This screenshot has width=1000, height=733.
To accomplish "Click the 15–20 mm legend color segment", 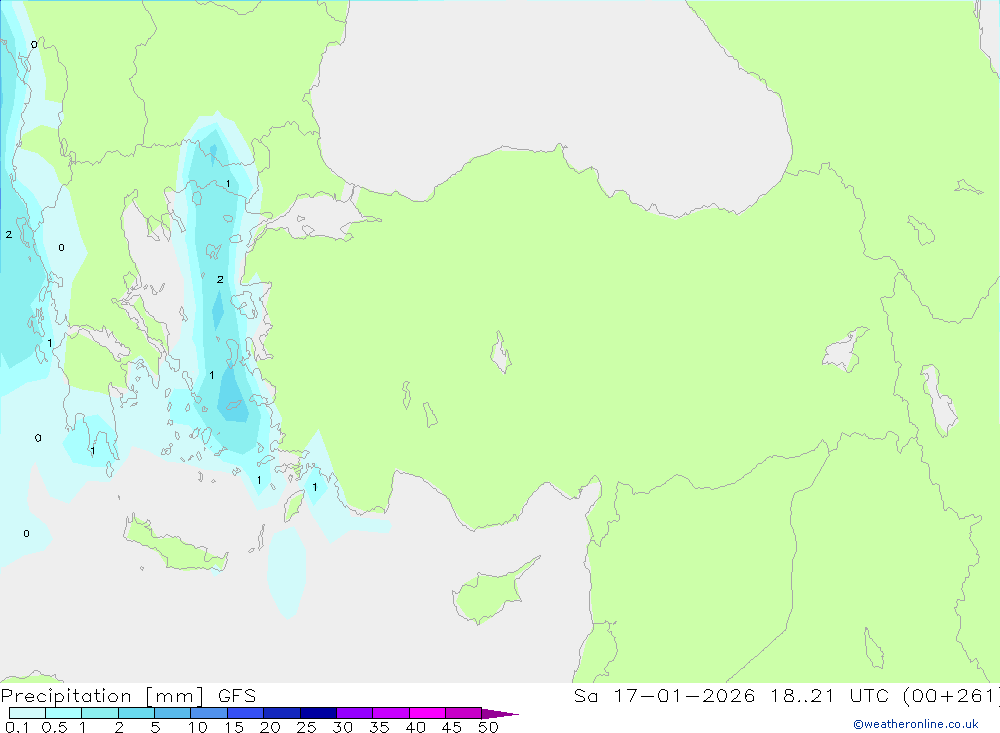I will 245,713.
